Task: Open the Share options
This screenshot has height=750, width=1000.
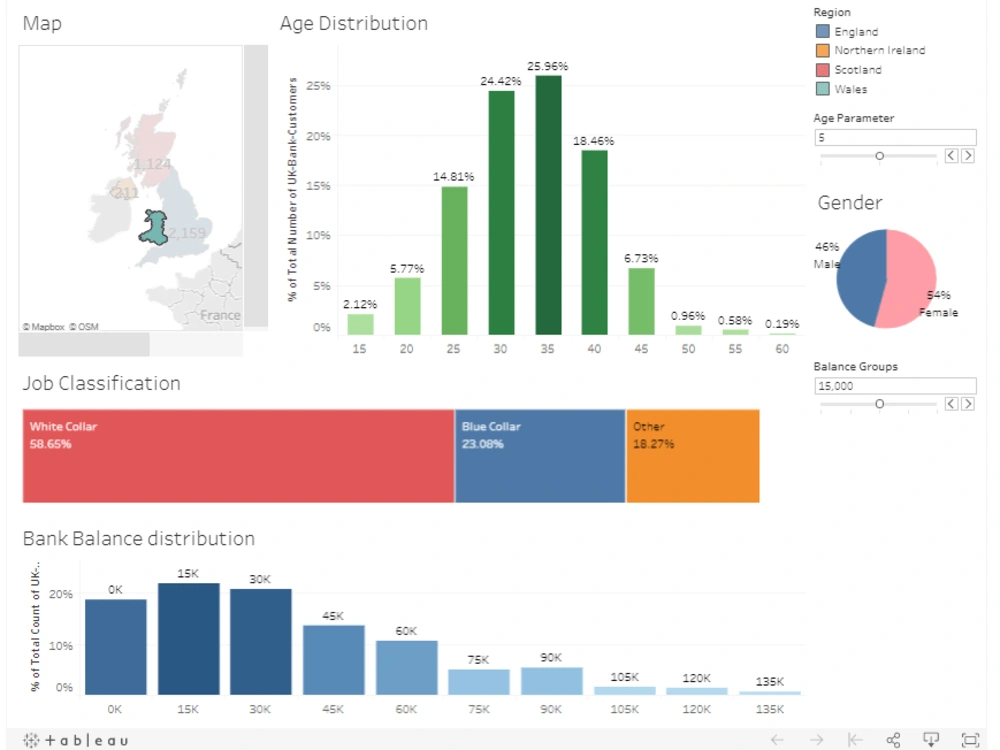Action: (893, 740)
